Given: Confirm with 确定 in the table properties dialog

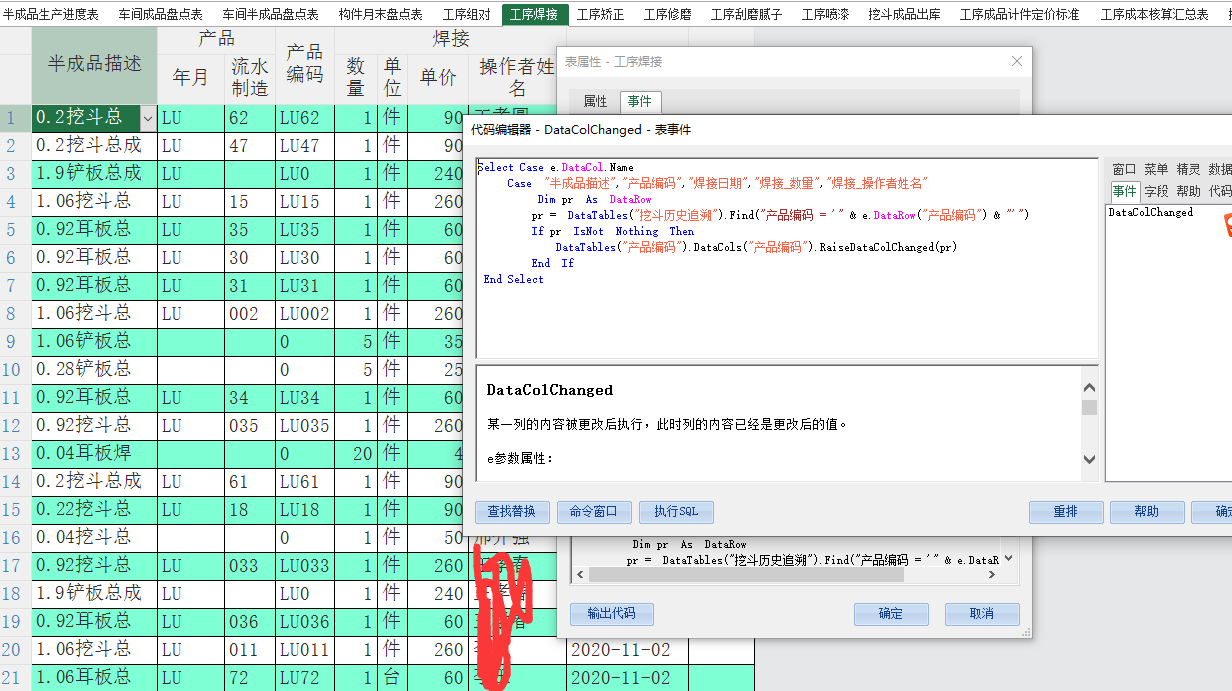Looking at the screenshot, I should [890, 614].
